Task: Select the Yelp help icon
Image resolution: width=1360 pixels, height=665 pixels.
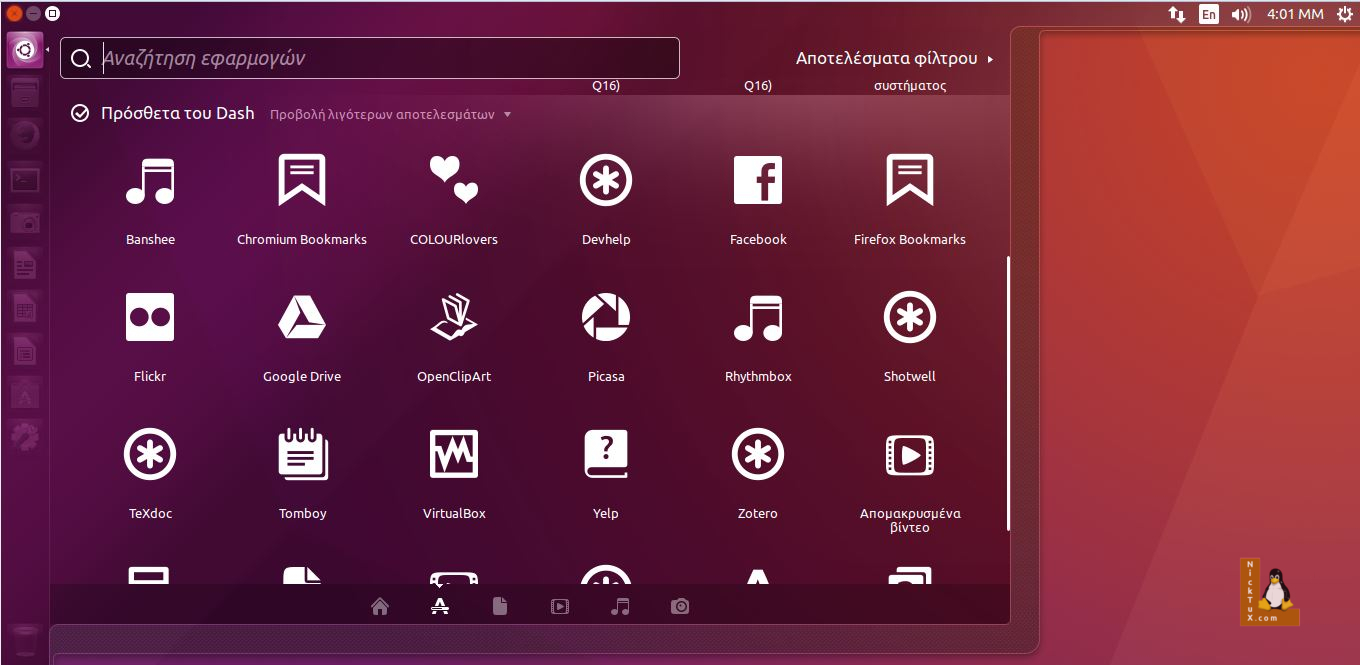Action: pyautogui.click(x=606, y=456)
